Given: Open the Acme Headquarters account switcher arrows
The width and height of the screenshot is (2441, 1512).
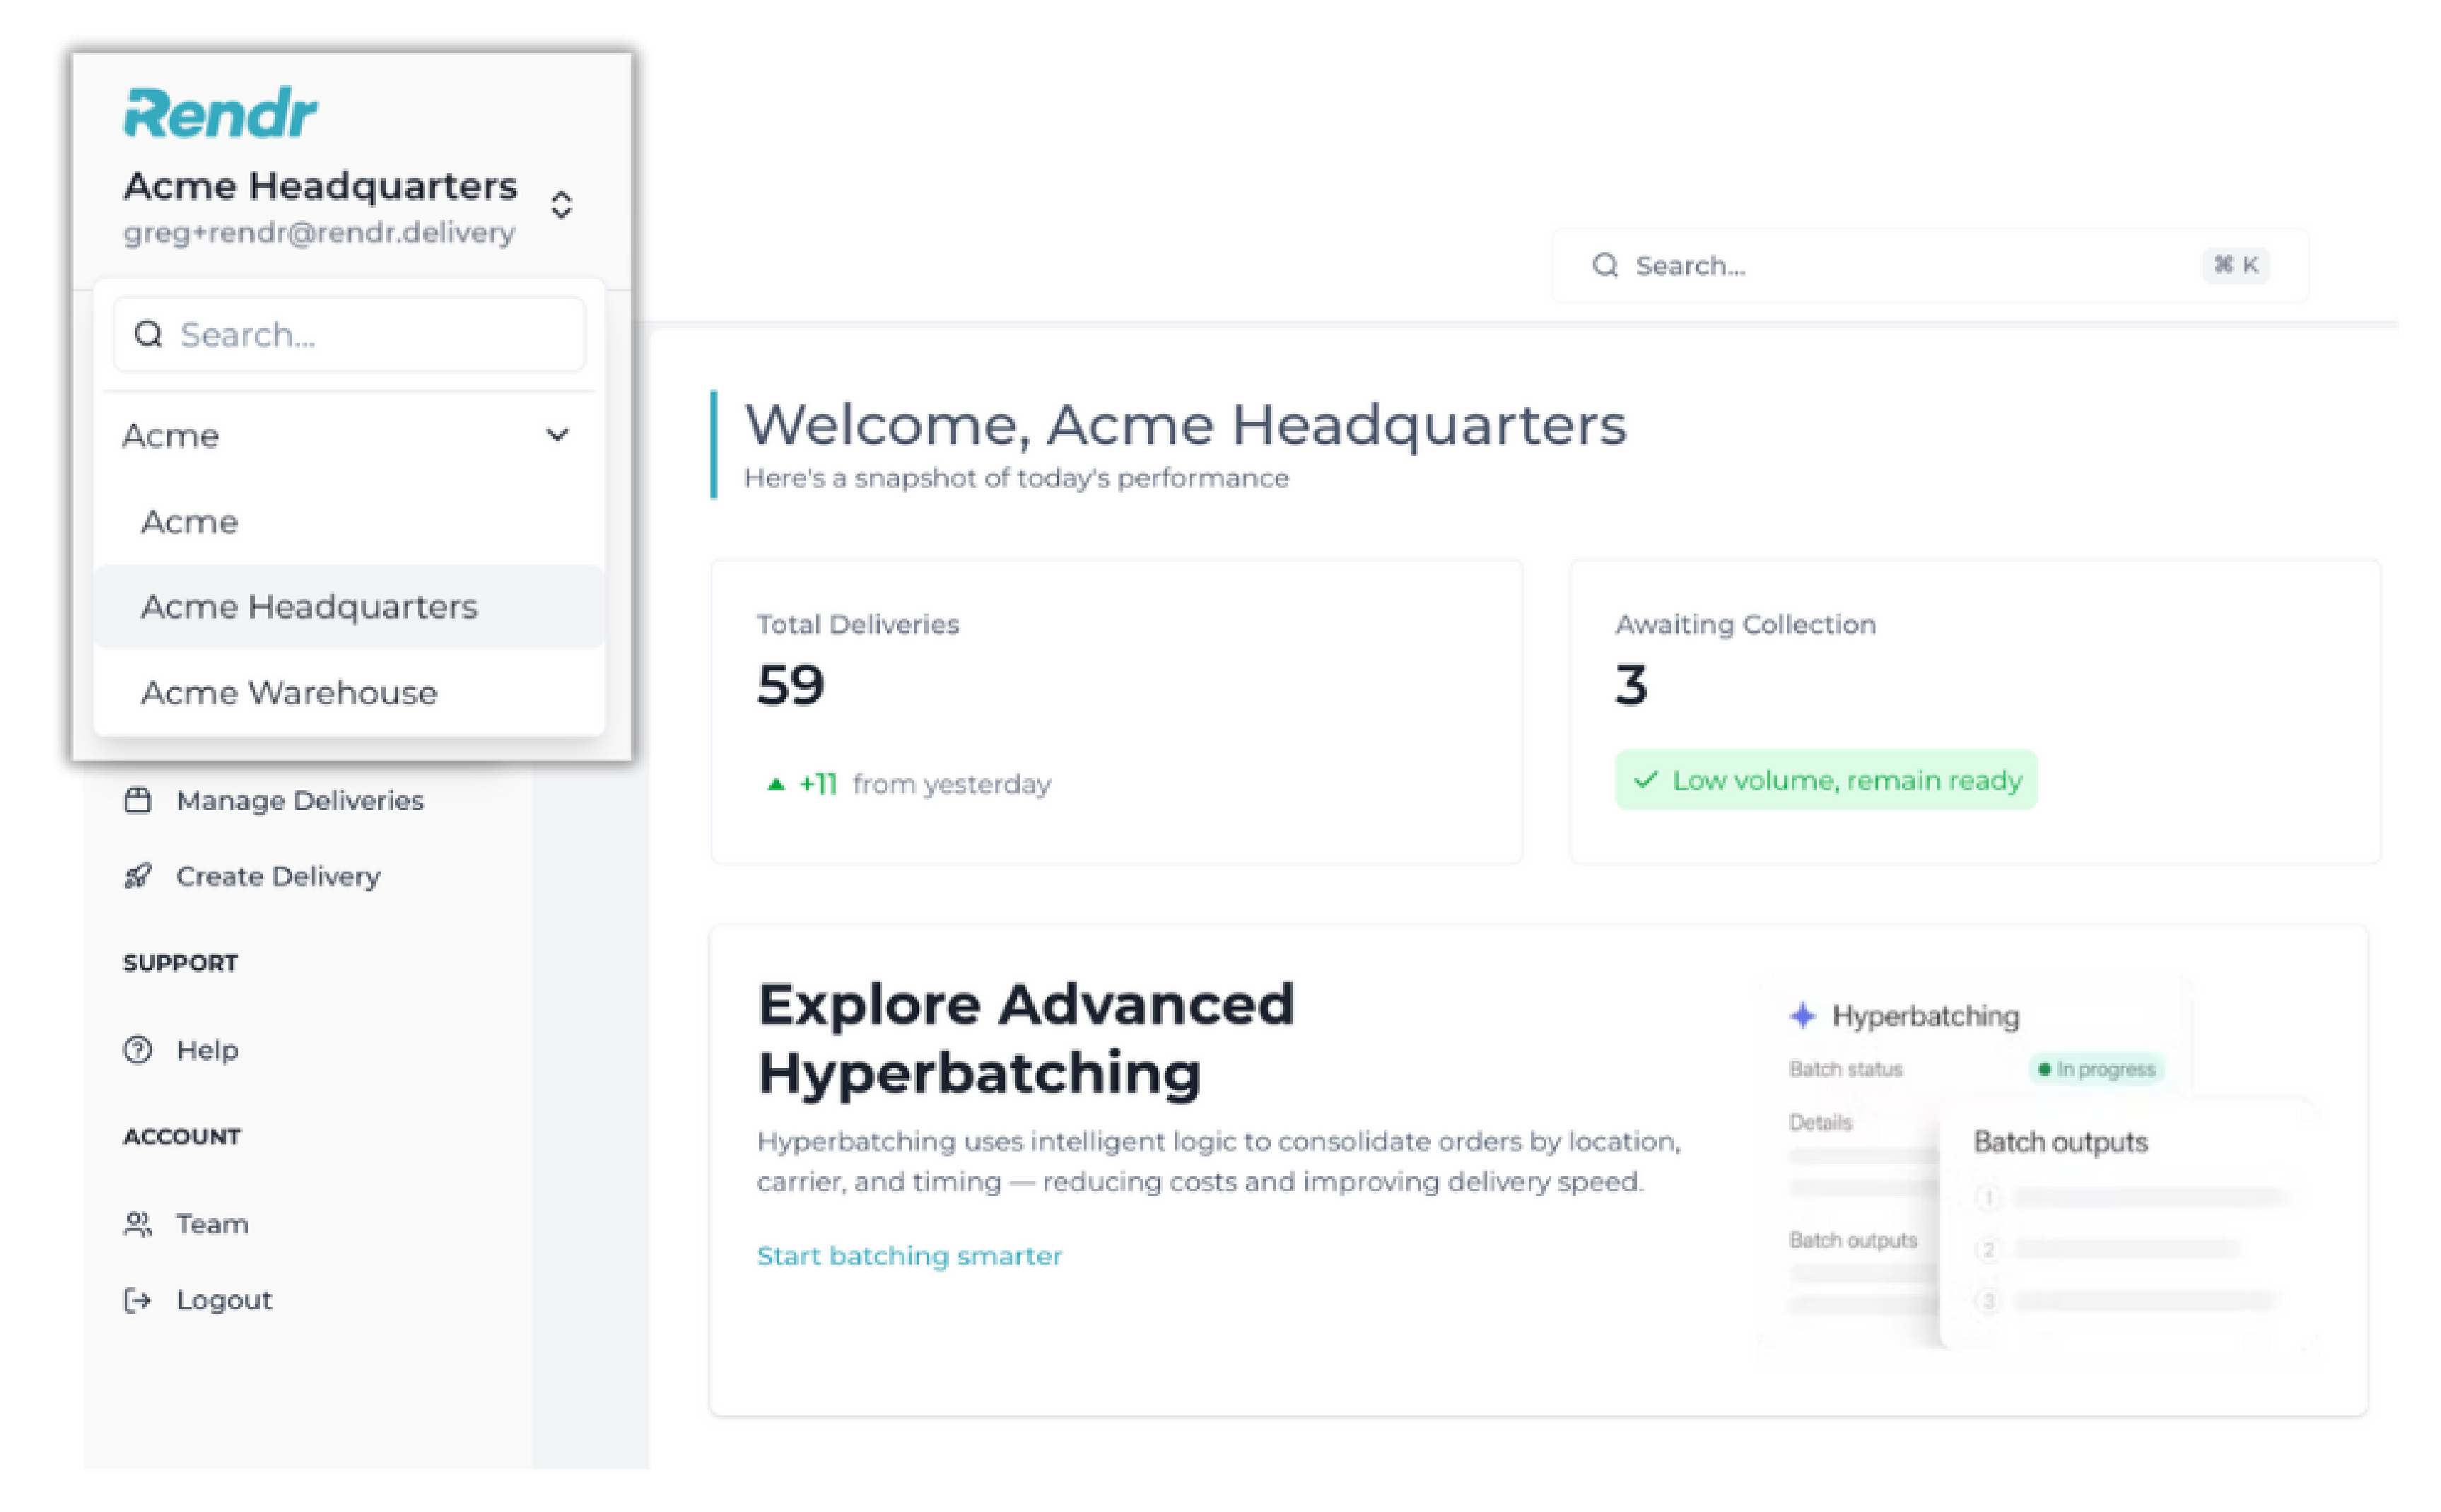Looking at the screenshot, I should [x=561, y=205].
